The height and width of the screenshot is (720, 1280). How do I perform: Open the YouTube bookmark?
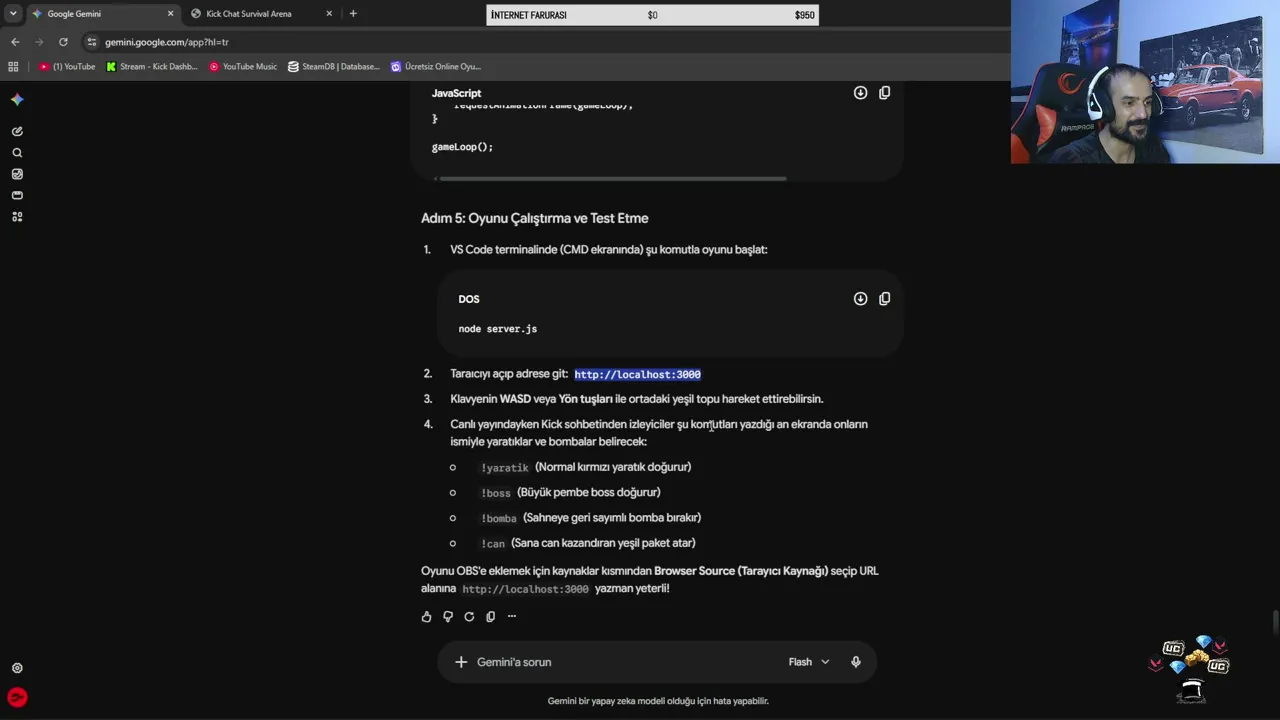pyautogui.click(x=67, y=67)
